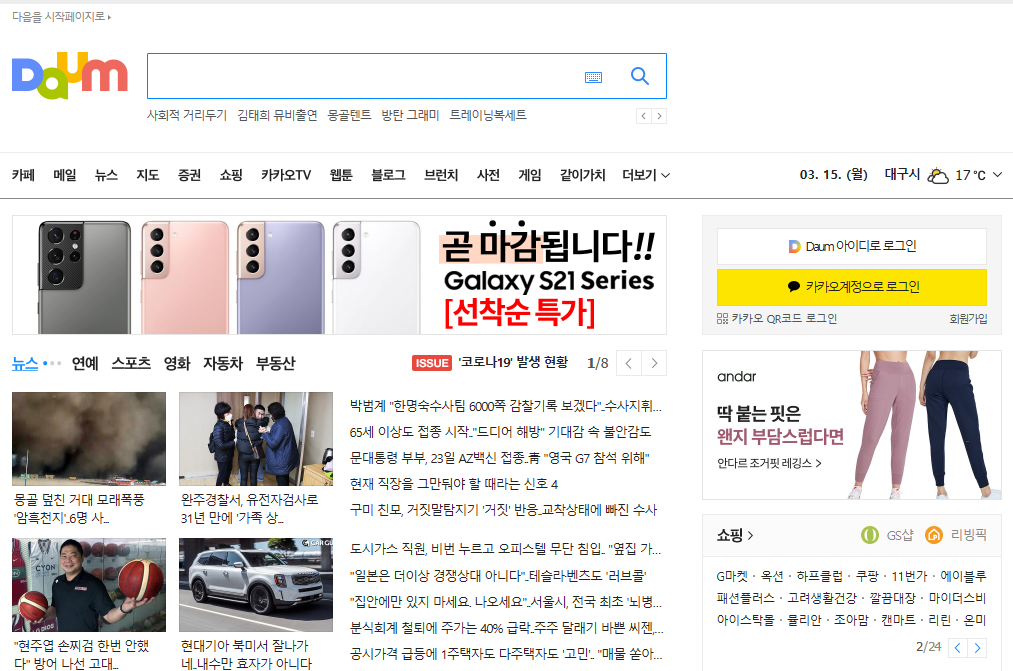Select the 스포츠 tab
The height and width of the screenshot is (671, 1013).
(131, 364)
